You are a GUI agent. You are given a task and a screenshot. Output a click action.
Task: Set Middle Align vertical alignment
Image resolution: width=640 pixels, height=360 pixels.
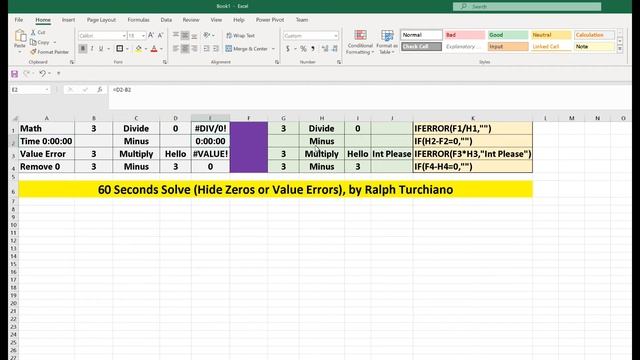[x=185, y=36]
